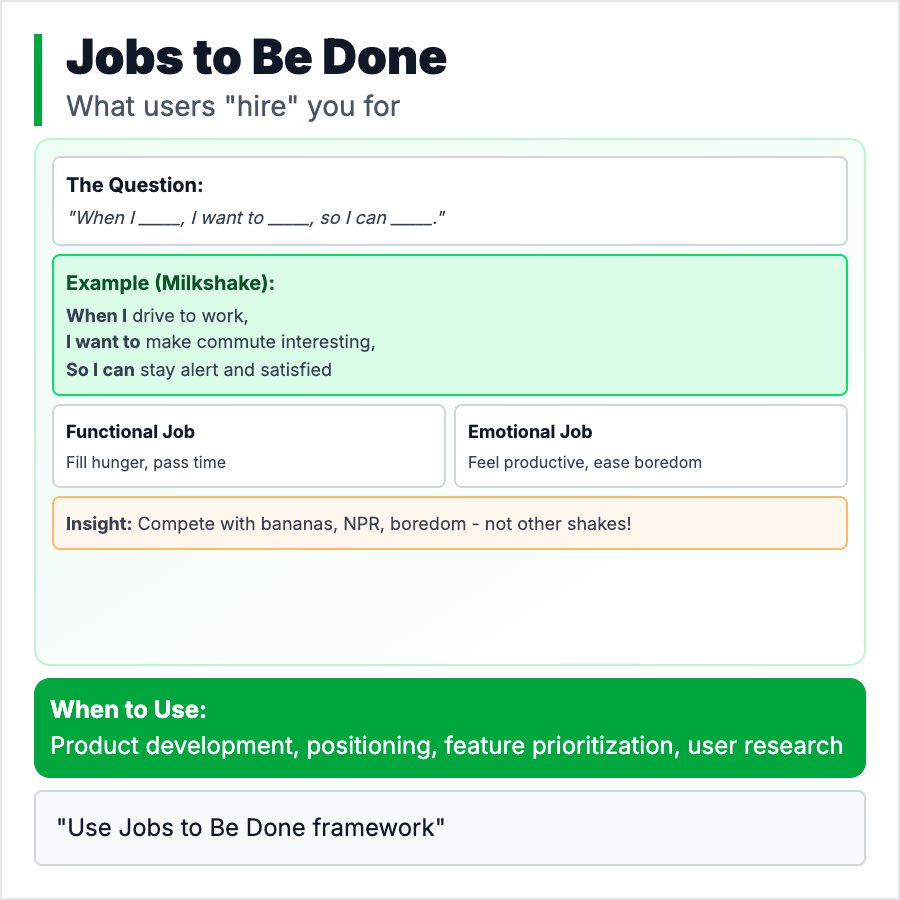
Task: Click the "When to Use:" heading
Action: (129, 710)
